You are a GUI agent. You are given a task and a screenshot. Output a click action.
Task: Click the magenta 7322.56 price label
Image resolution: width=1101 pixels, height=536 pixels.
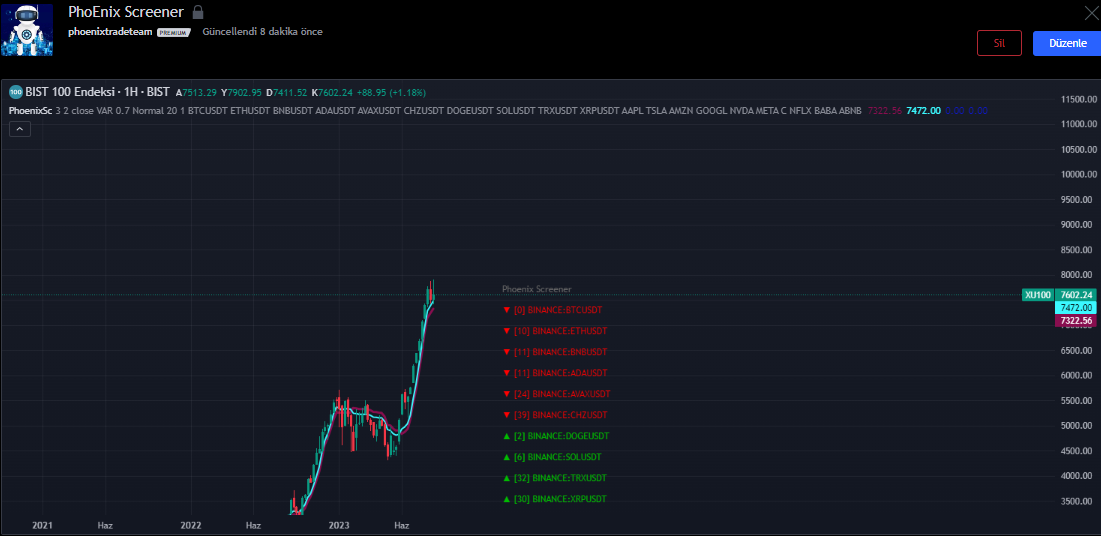coord(1076,321)
